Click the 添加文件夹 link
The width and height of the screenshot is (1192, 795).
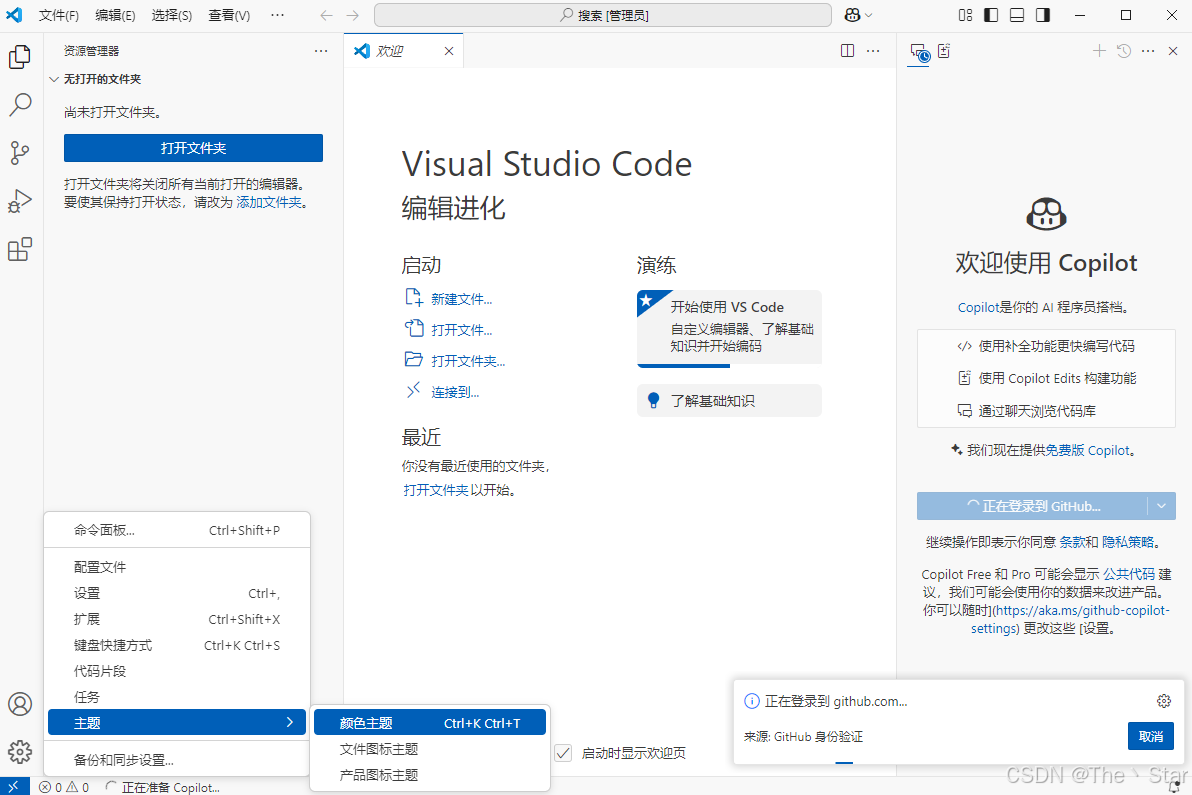pos(269,203)
